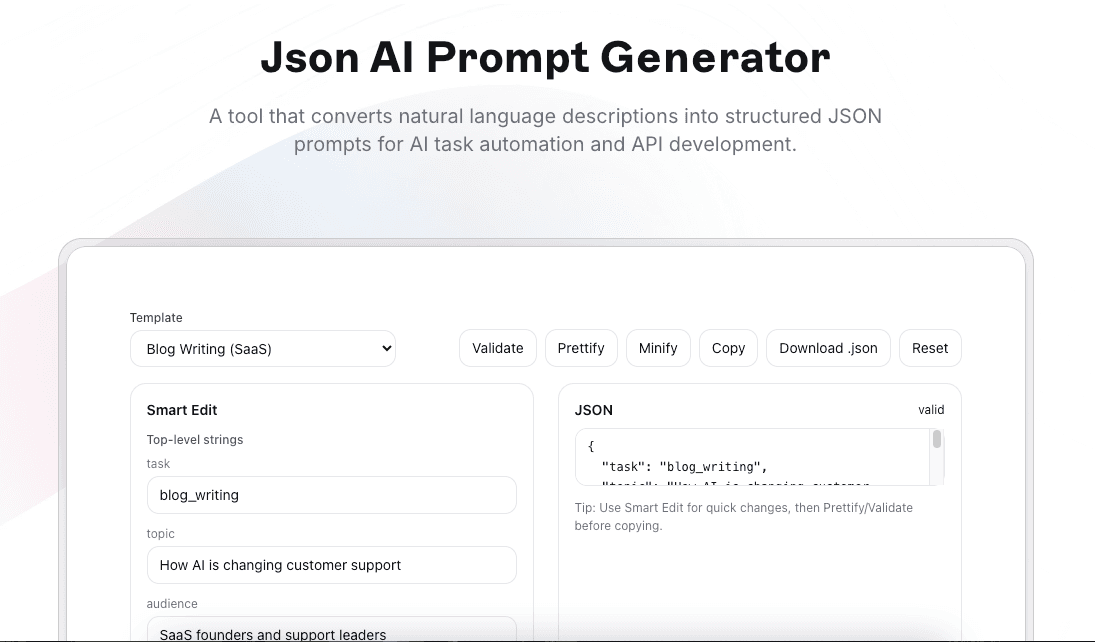Click the Template dropdown chevron arrow
1095x642 pixels.
coord(385,348)
